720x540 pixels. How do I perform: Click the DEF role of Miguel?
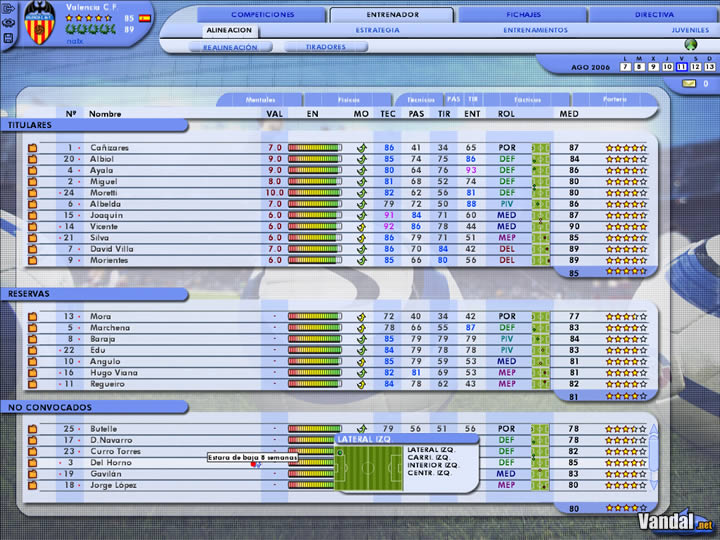tap(507, 181)
